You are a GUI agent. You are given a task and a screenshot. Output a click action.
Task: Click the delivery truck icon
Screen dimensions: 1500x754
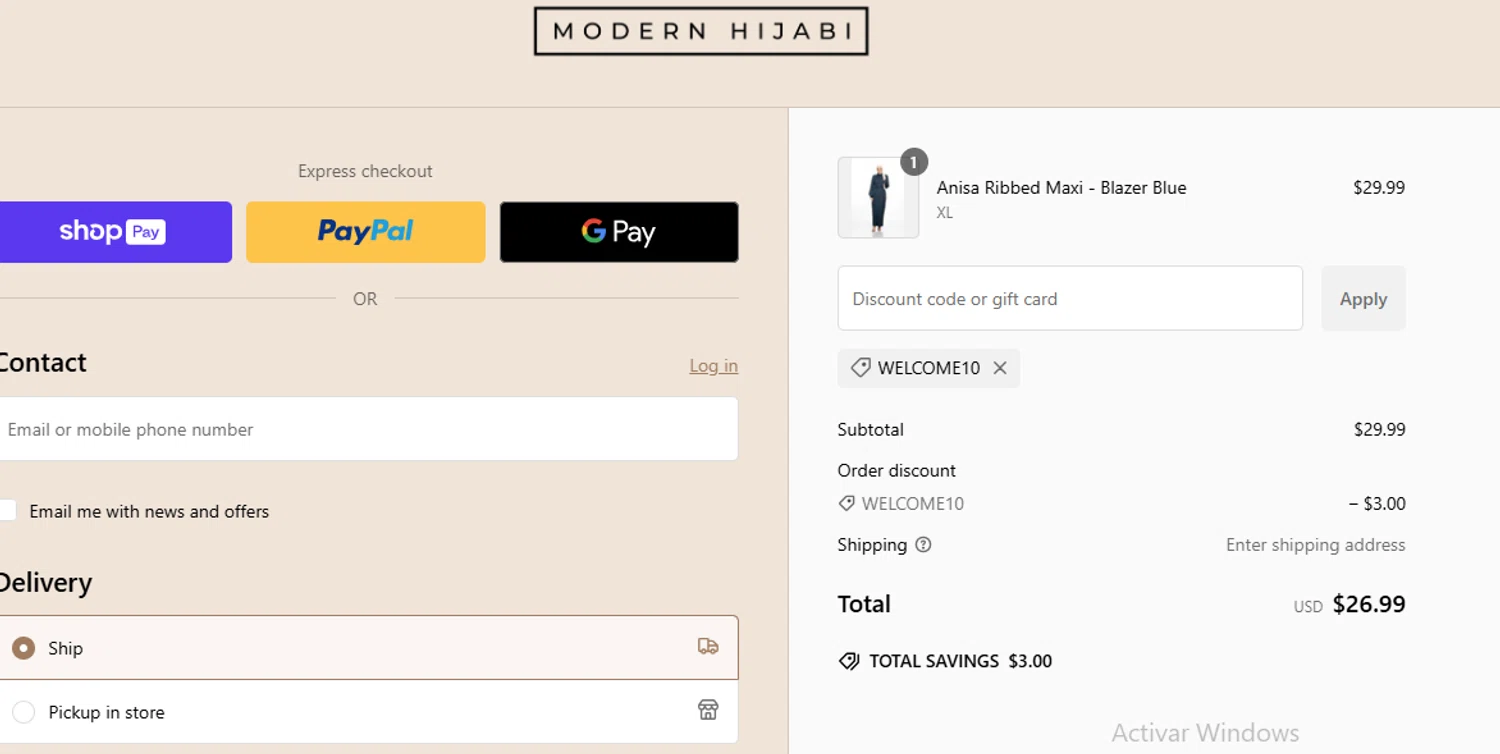click(x=708, y=647)
